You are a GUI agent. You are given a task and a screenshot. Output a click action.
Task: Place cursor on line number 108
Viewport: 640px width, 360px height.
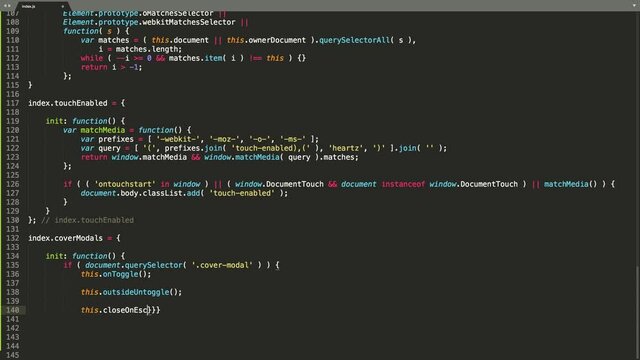[x=13, y=22]
